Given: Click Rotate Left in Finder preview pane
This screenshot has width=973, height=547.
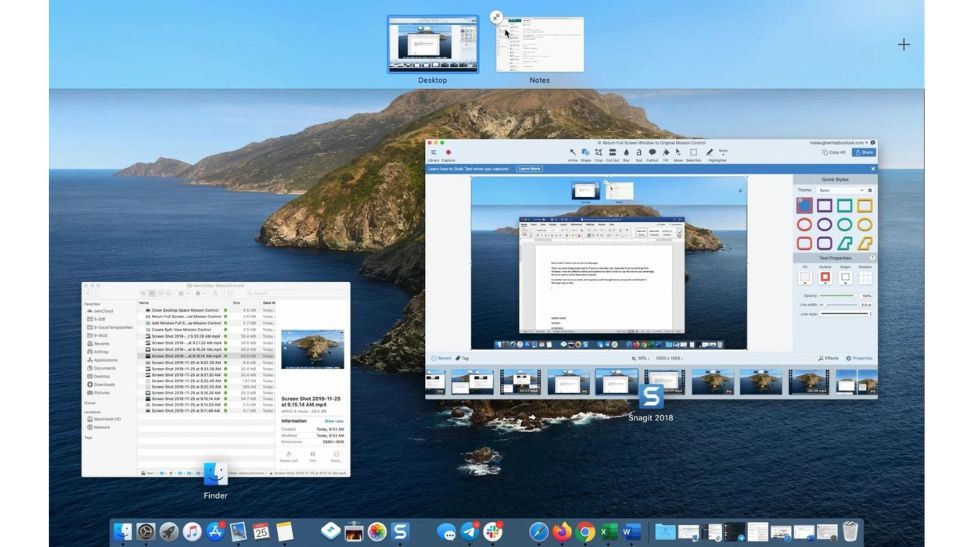Looking at the screenshot, I should pos(289,457).
